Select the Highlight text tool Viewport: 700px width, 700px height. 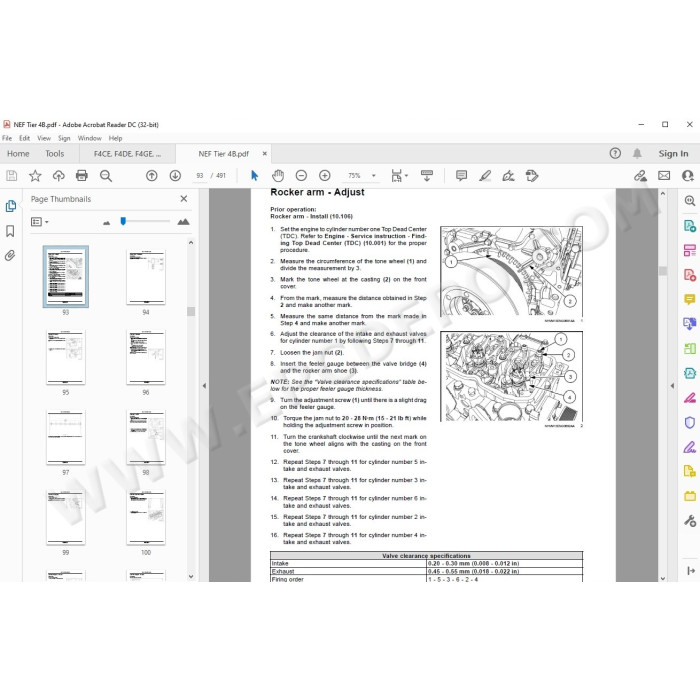[x=485, y=176]
